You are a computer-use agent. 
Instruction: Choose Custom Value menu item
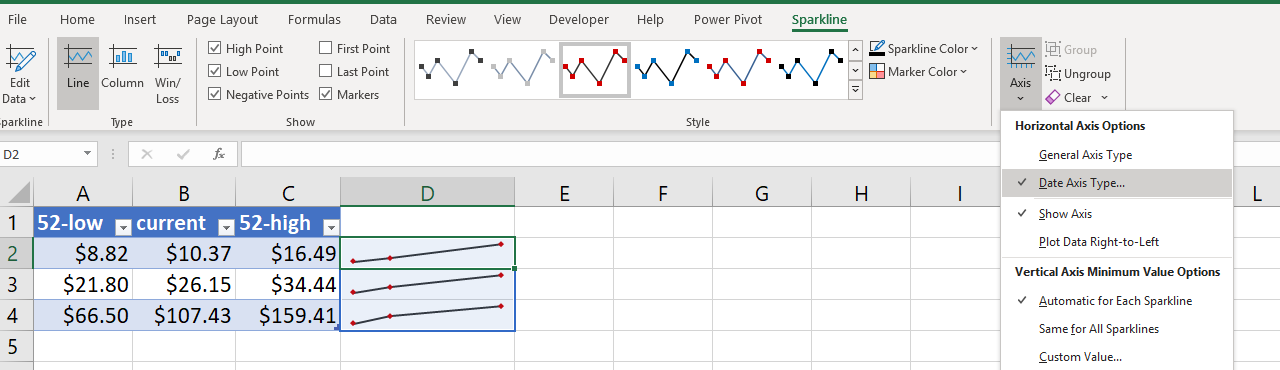[1117, 357]
